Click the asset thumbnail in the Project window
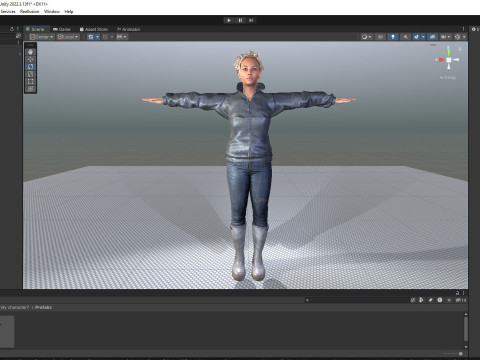Image resolution: width=480 pixels, height=360 pixels. pos(7,332)
